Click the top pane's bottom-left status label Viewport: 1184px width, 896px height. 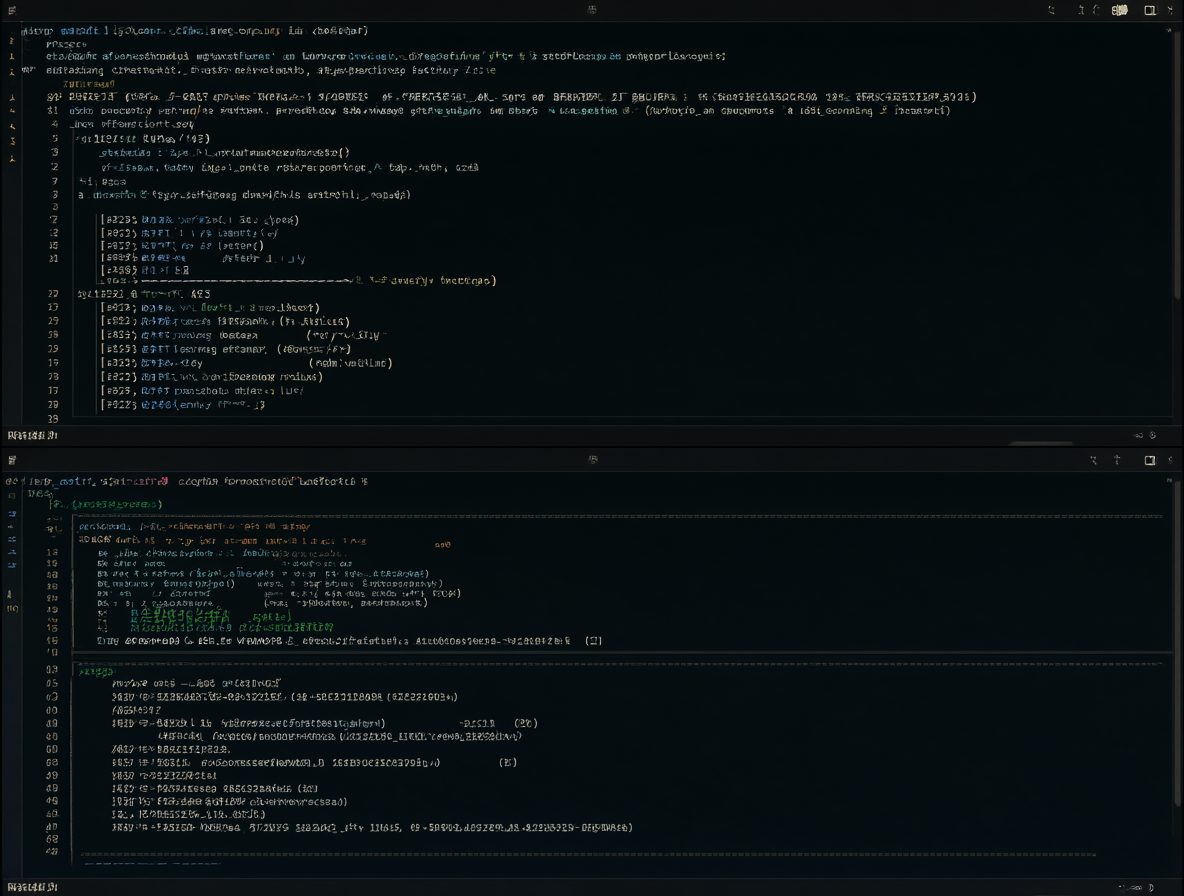tap(32, 435)
